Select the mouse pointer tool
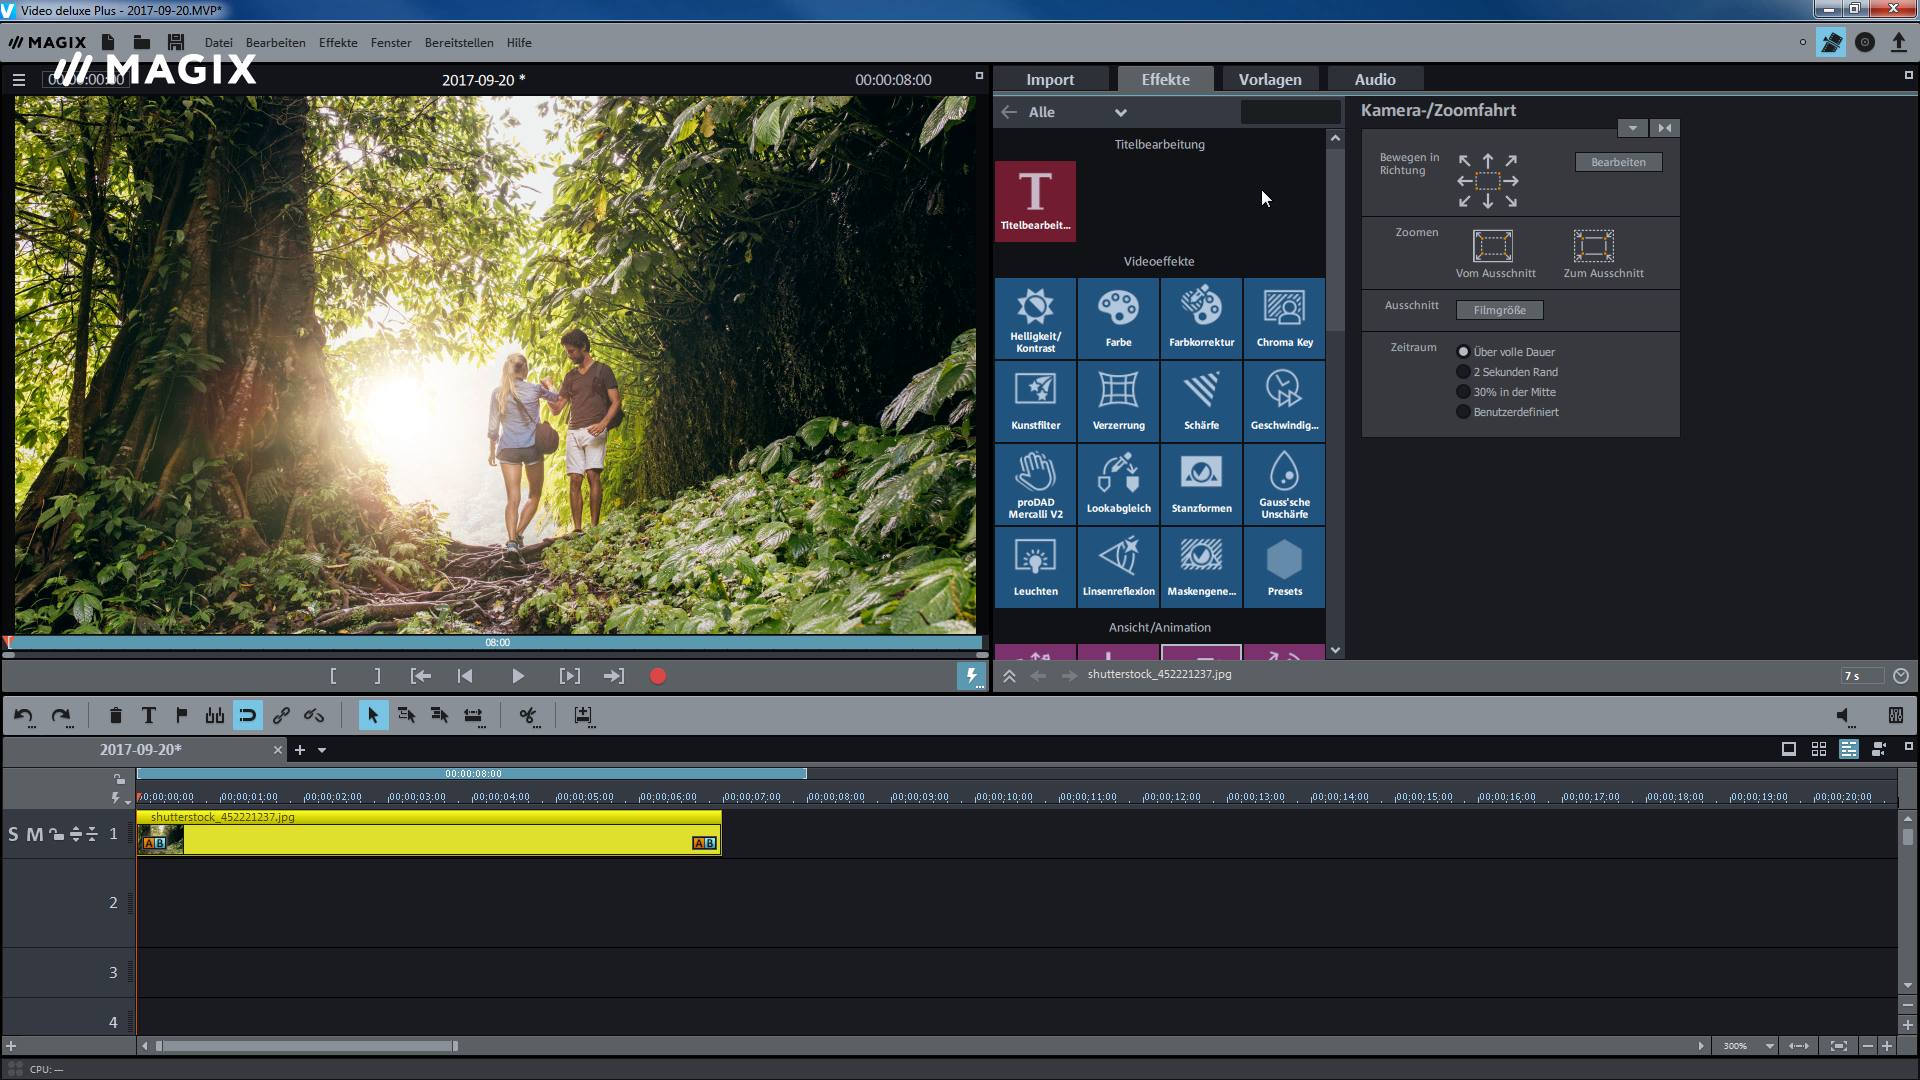Screen dimensions: 1920x1080 (373, 716)
